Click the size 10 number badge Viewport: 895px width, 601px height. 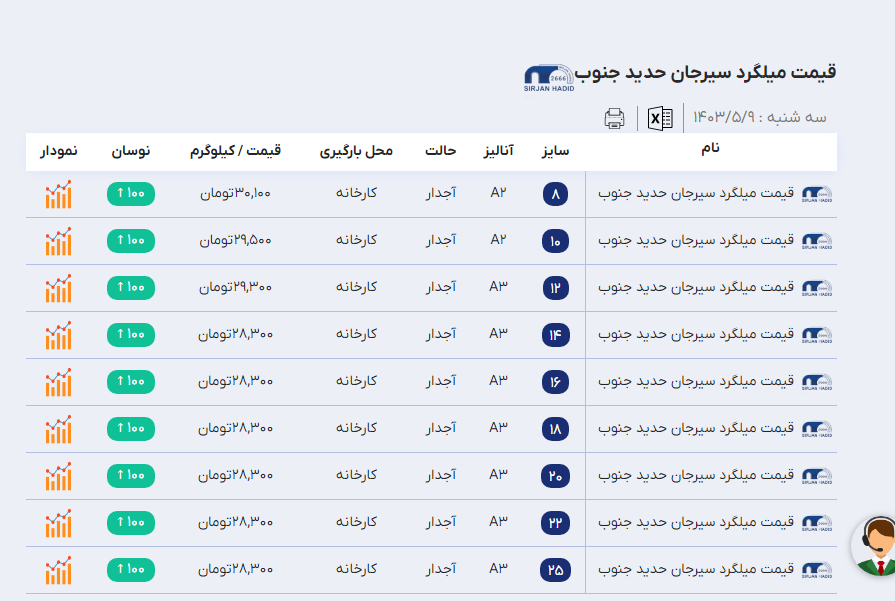point(555,241)
